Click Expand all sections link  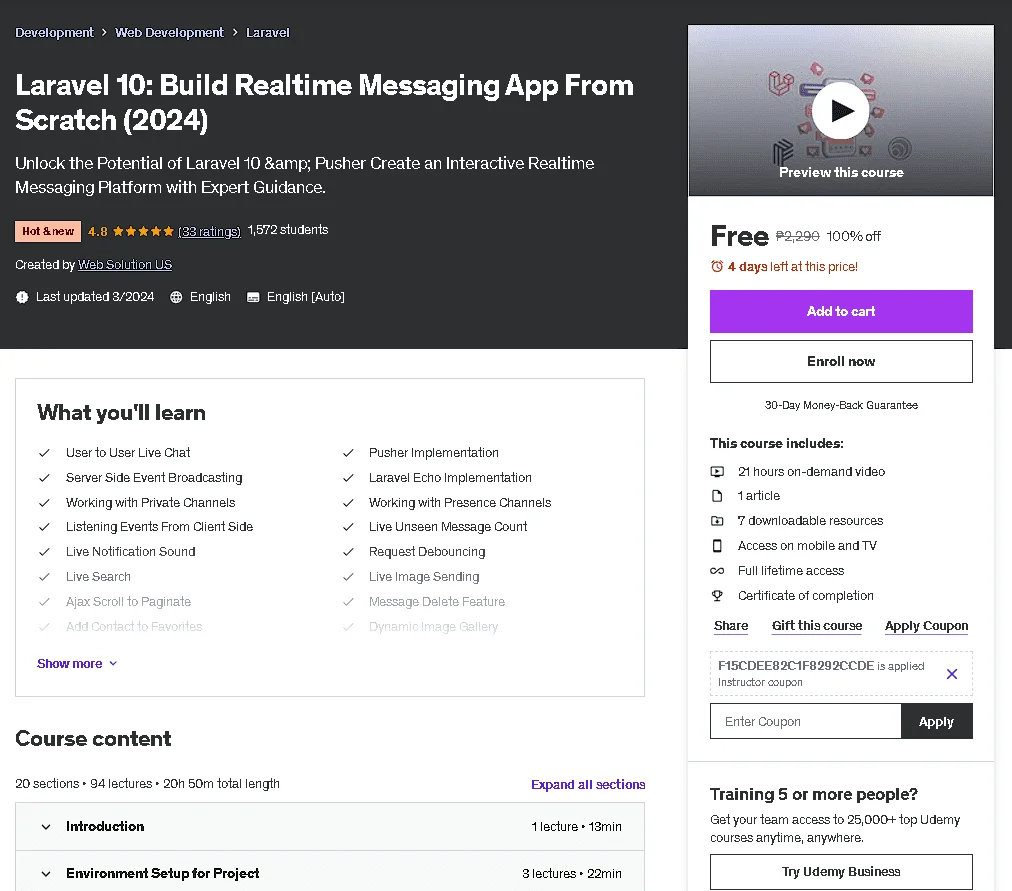(588, 784)
